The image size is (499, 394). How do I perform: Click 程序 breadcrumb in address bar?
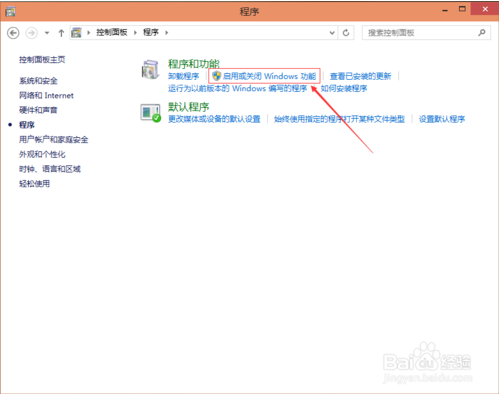coord(151,32)
